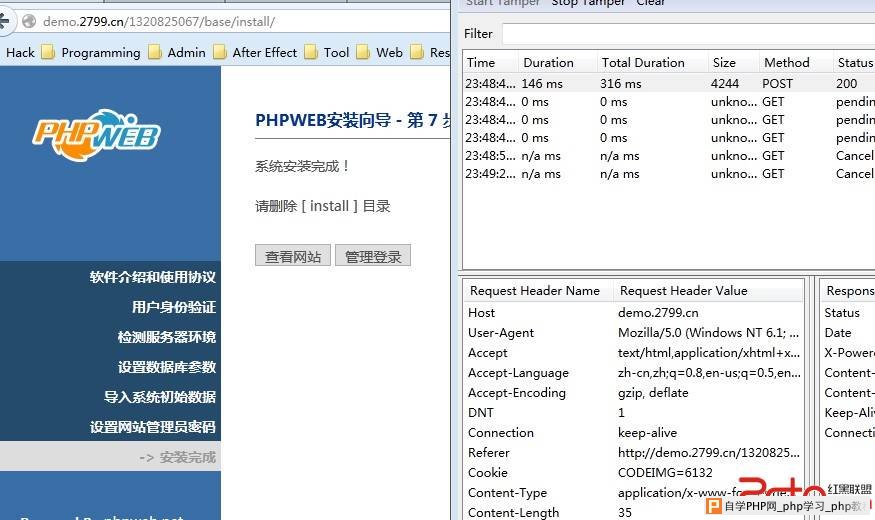
Task: Click 软件介绍和使用协议 step in sidebar
Action: point(152,277)
